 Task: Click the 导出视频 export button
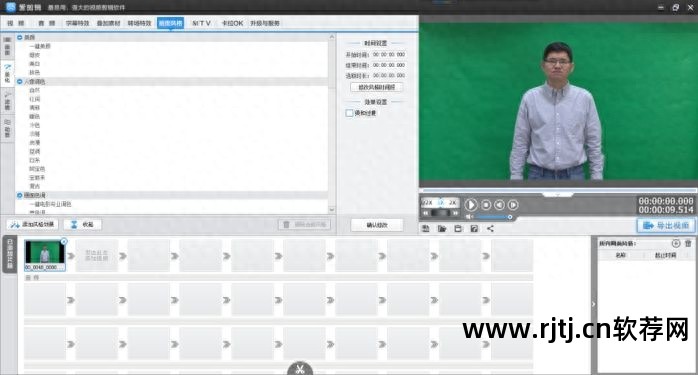(666, 225)
